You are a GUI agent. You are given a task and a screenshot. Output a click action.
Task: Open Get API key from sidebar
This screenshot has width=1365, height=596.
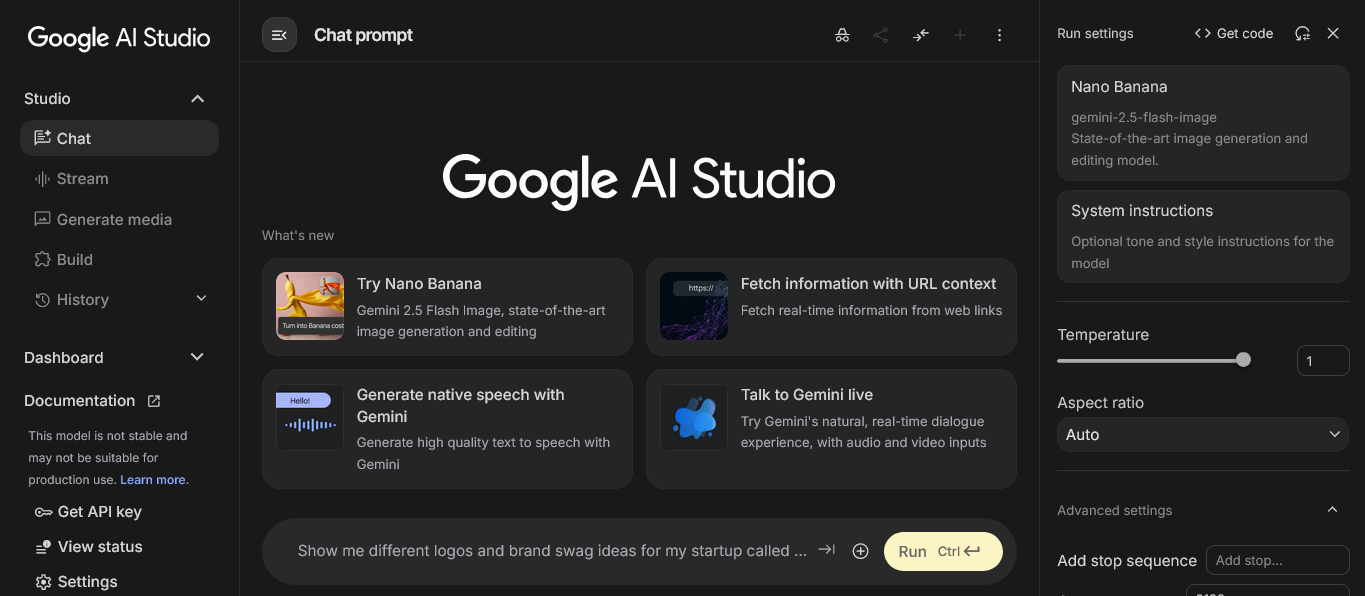click(x=88, y=512)
